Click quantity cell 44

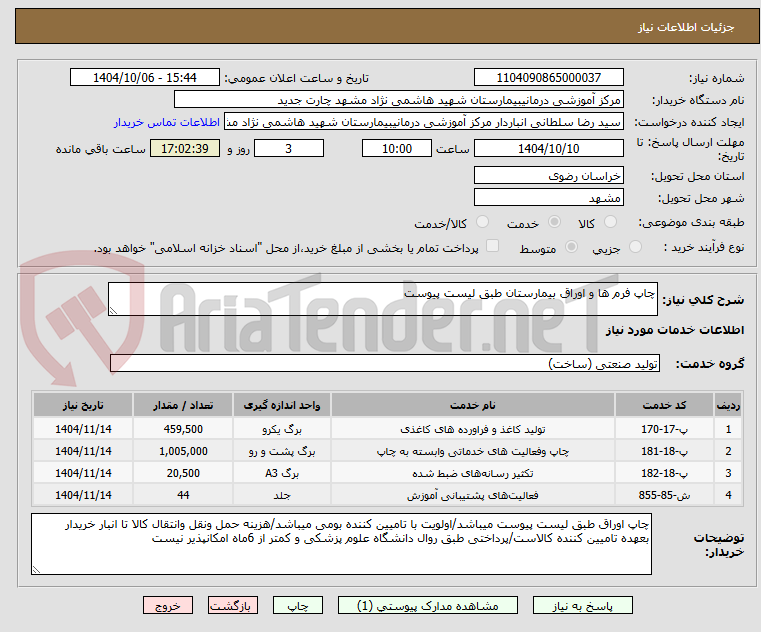(183, 495)
